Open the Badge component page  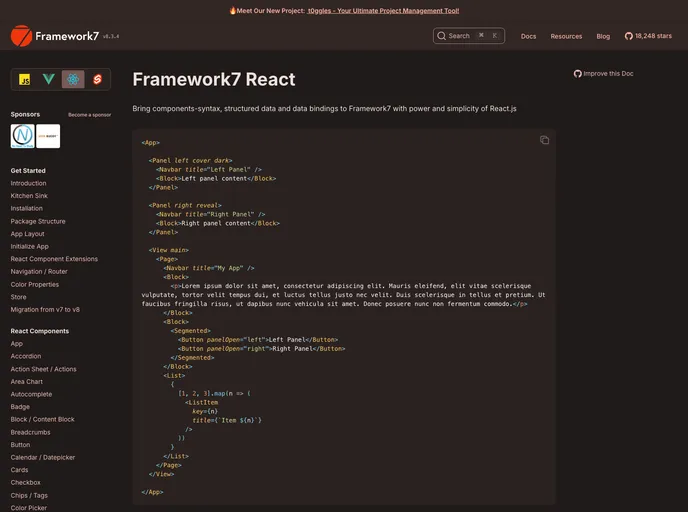(x=20, y=407)
